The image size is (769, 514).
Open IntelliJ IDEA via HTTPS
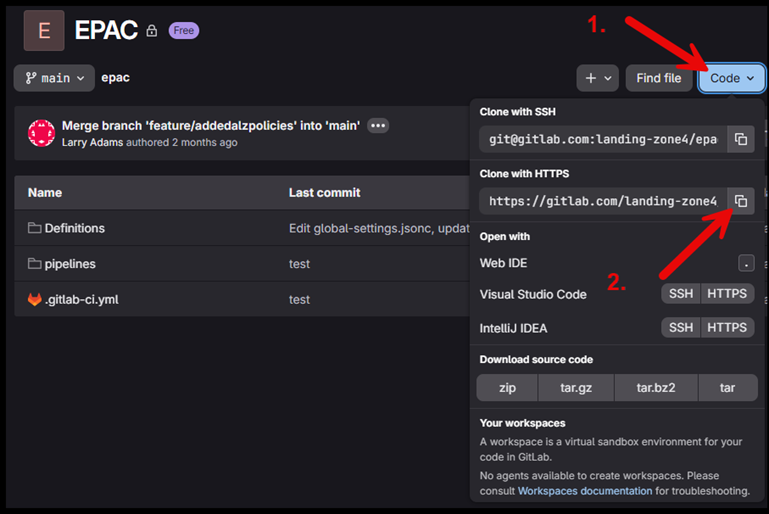click(x=727, y=328)
